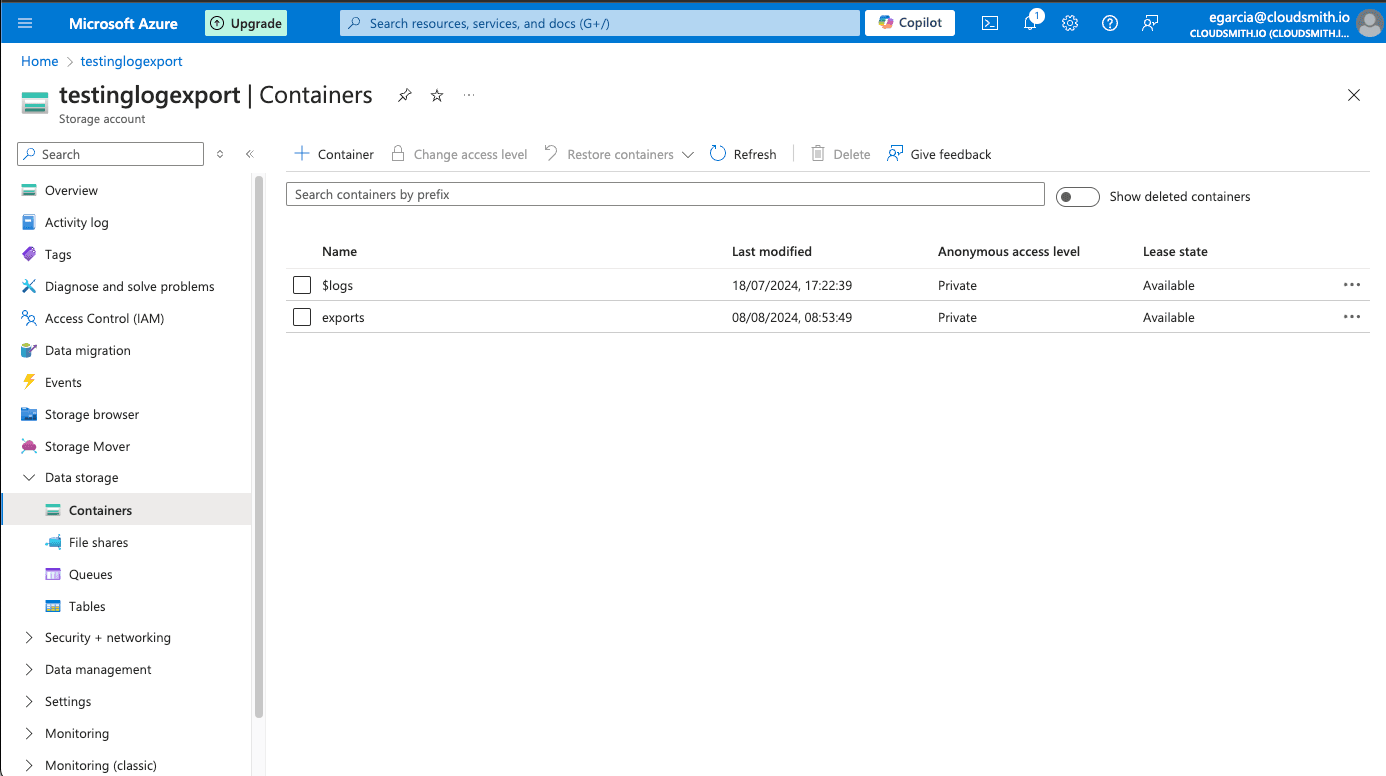
Task: Click the help question mark icon
Action: point(1110,23)
